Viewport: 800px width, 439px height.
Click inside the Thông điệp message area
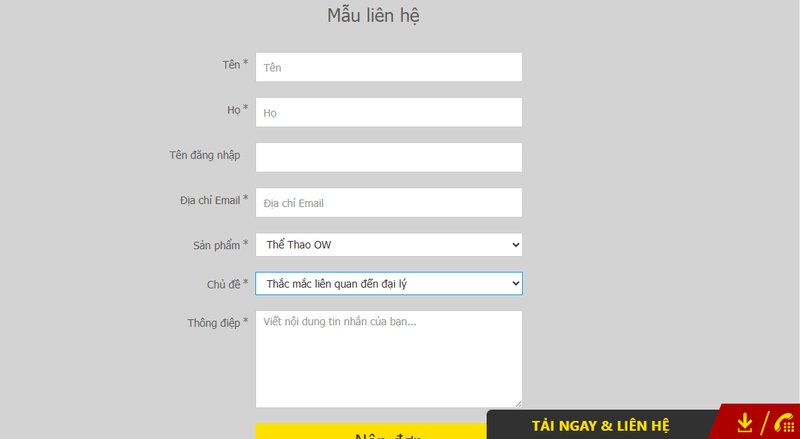tap(388, 358)
